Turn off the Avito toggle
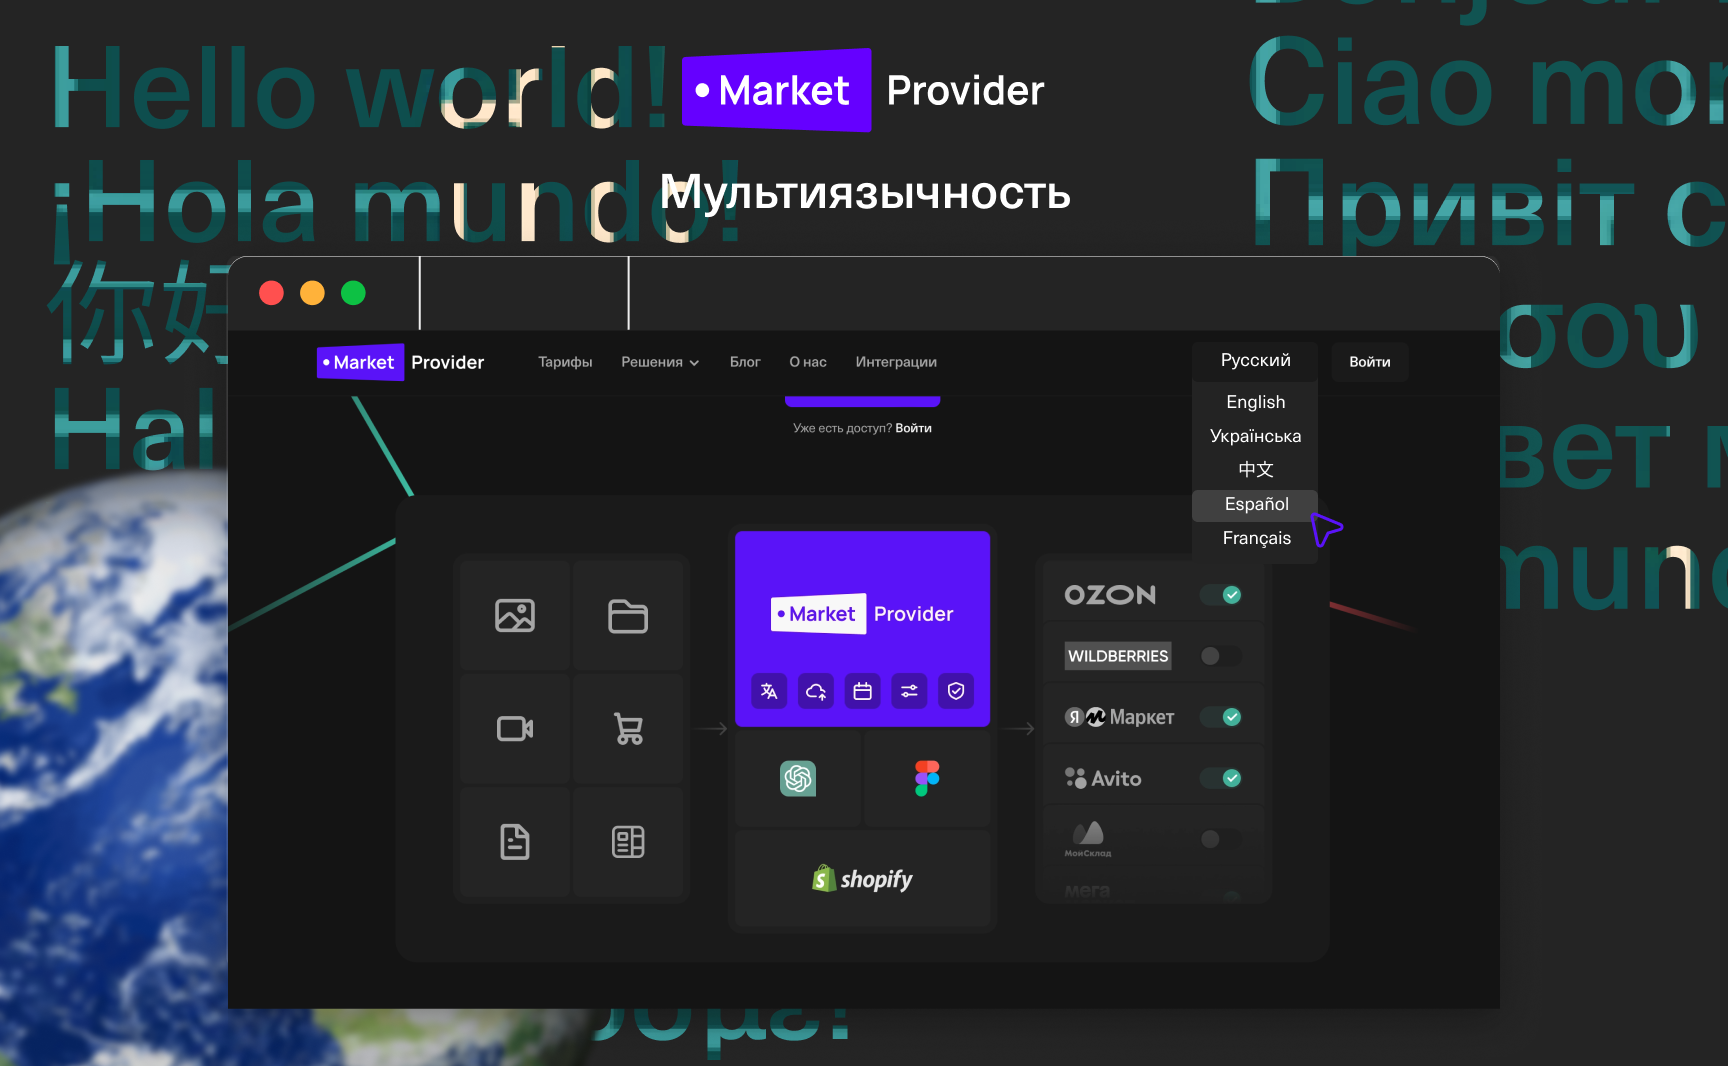Viewport: 1728px width, 1066px height. (x=1221, y=778)
